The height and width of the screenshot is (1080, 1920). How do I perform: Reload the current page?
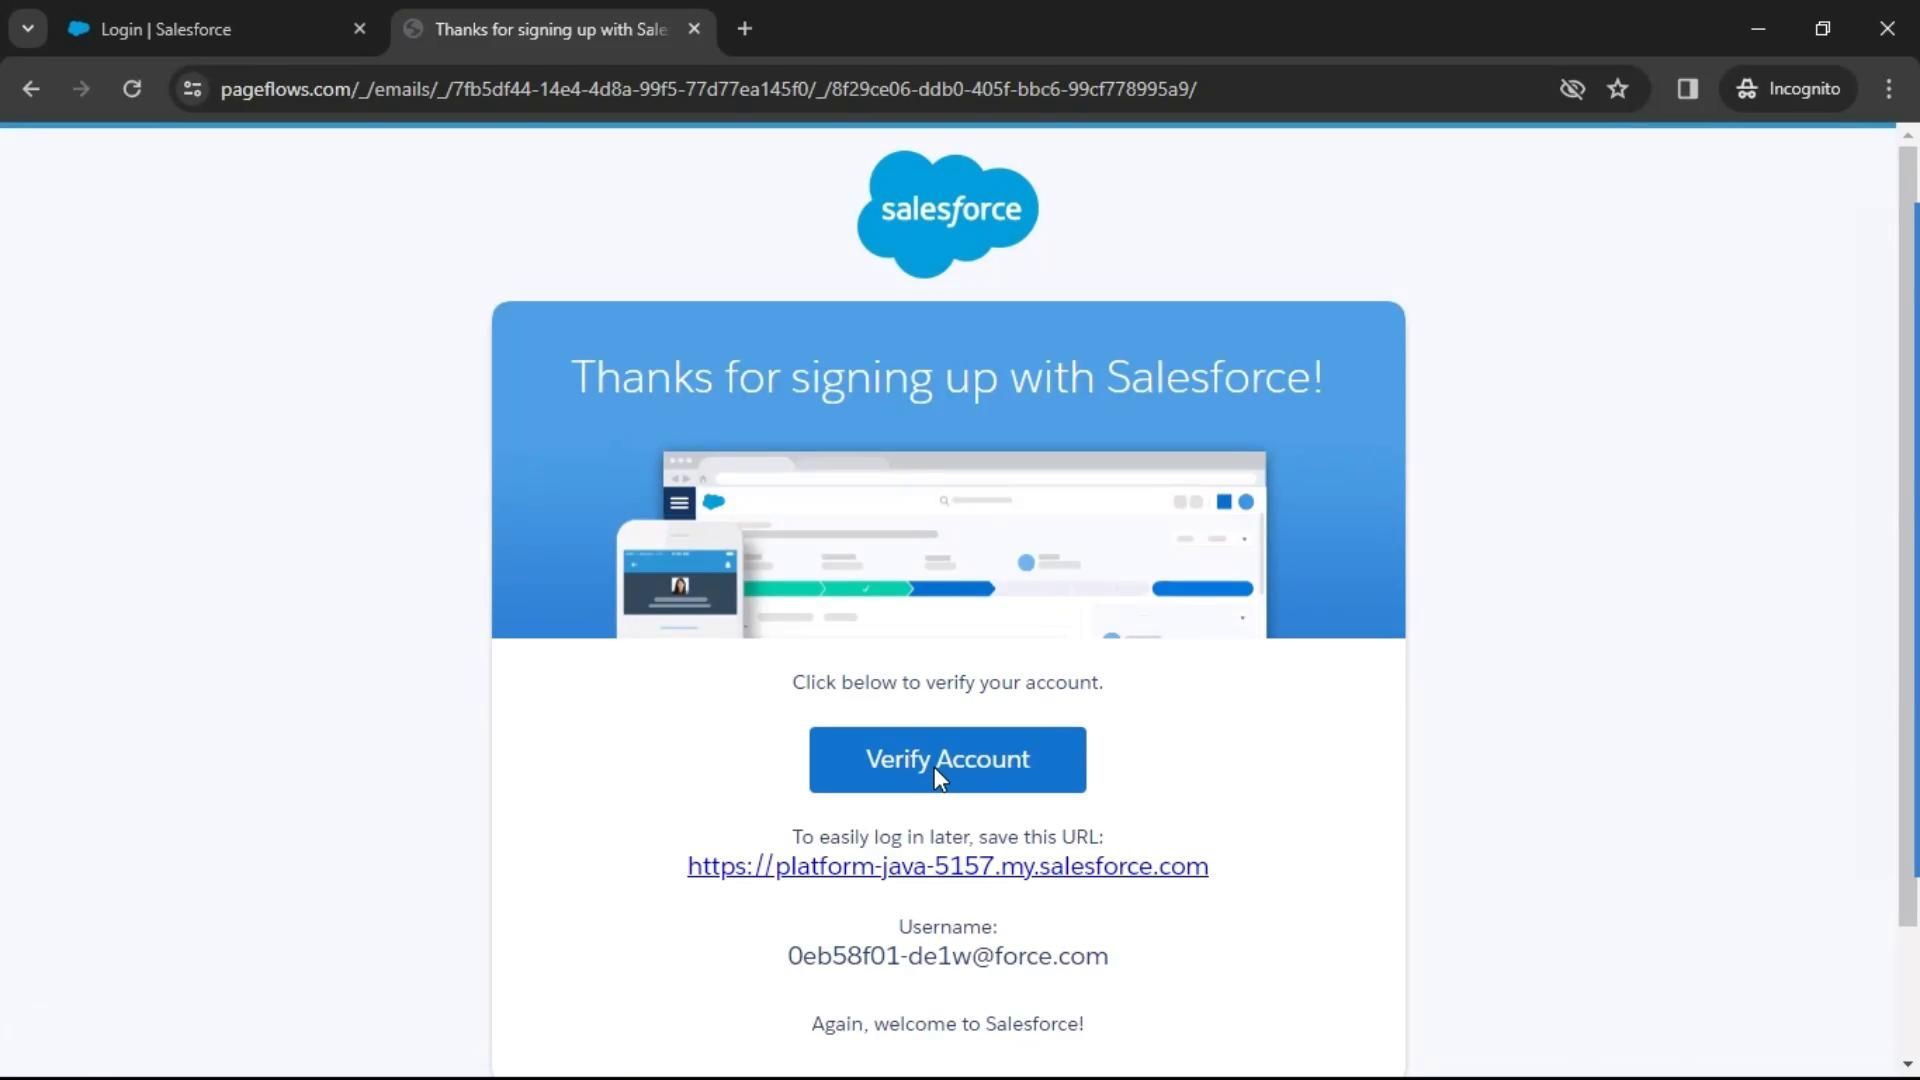click(x=132, y=89)
